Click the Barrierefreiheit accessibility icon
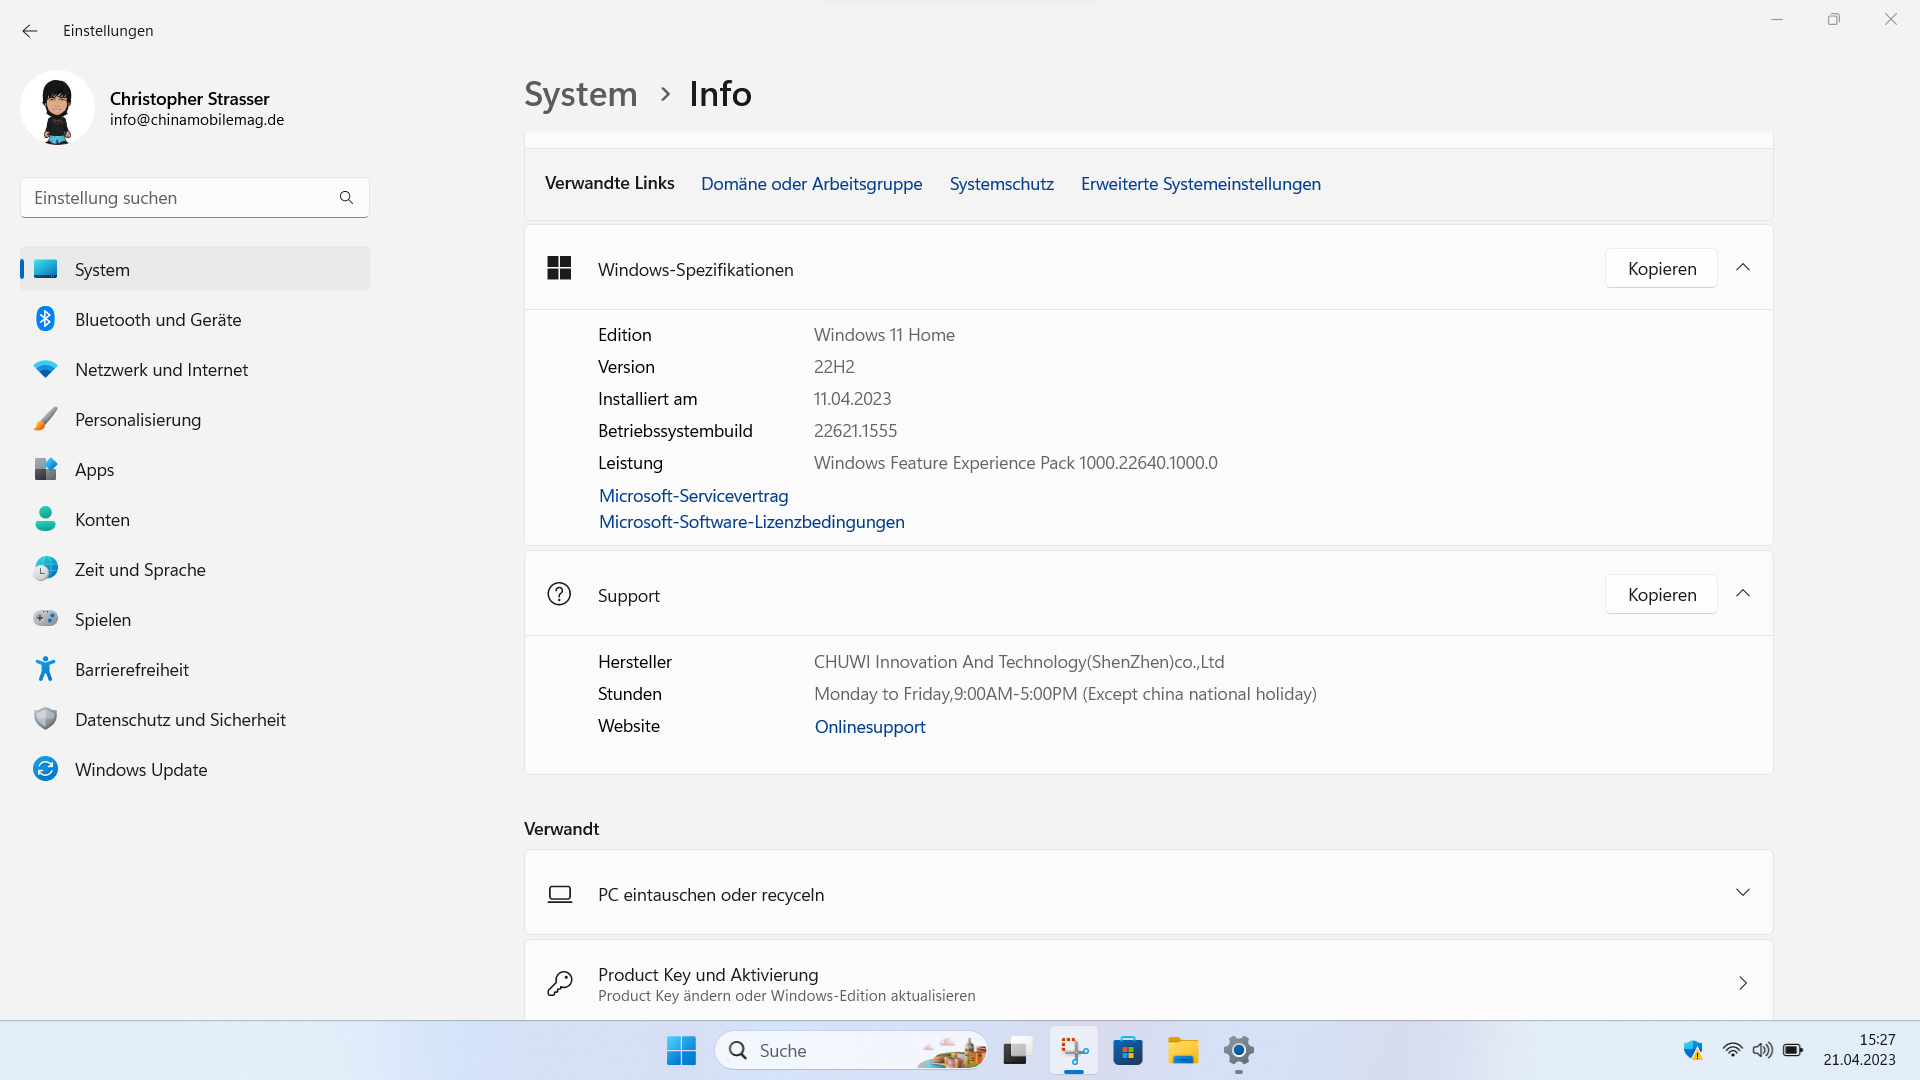Viewport: 1920px width, 1080px height. tap(45, 669)
